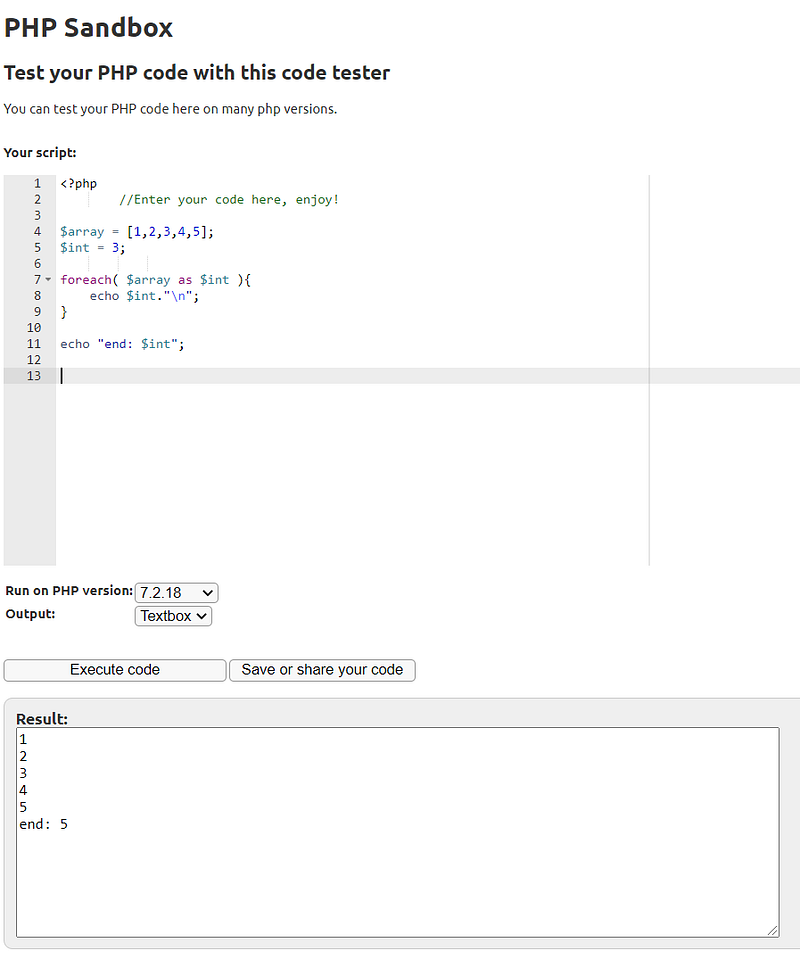The height and width of the screenshot is (953, 800).
Task: Click the '$int = 3;' code line
Action: pyautogui.click(x=92, y=247)
